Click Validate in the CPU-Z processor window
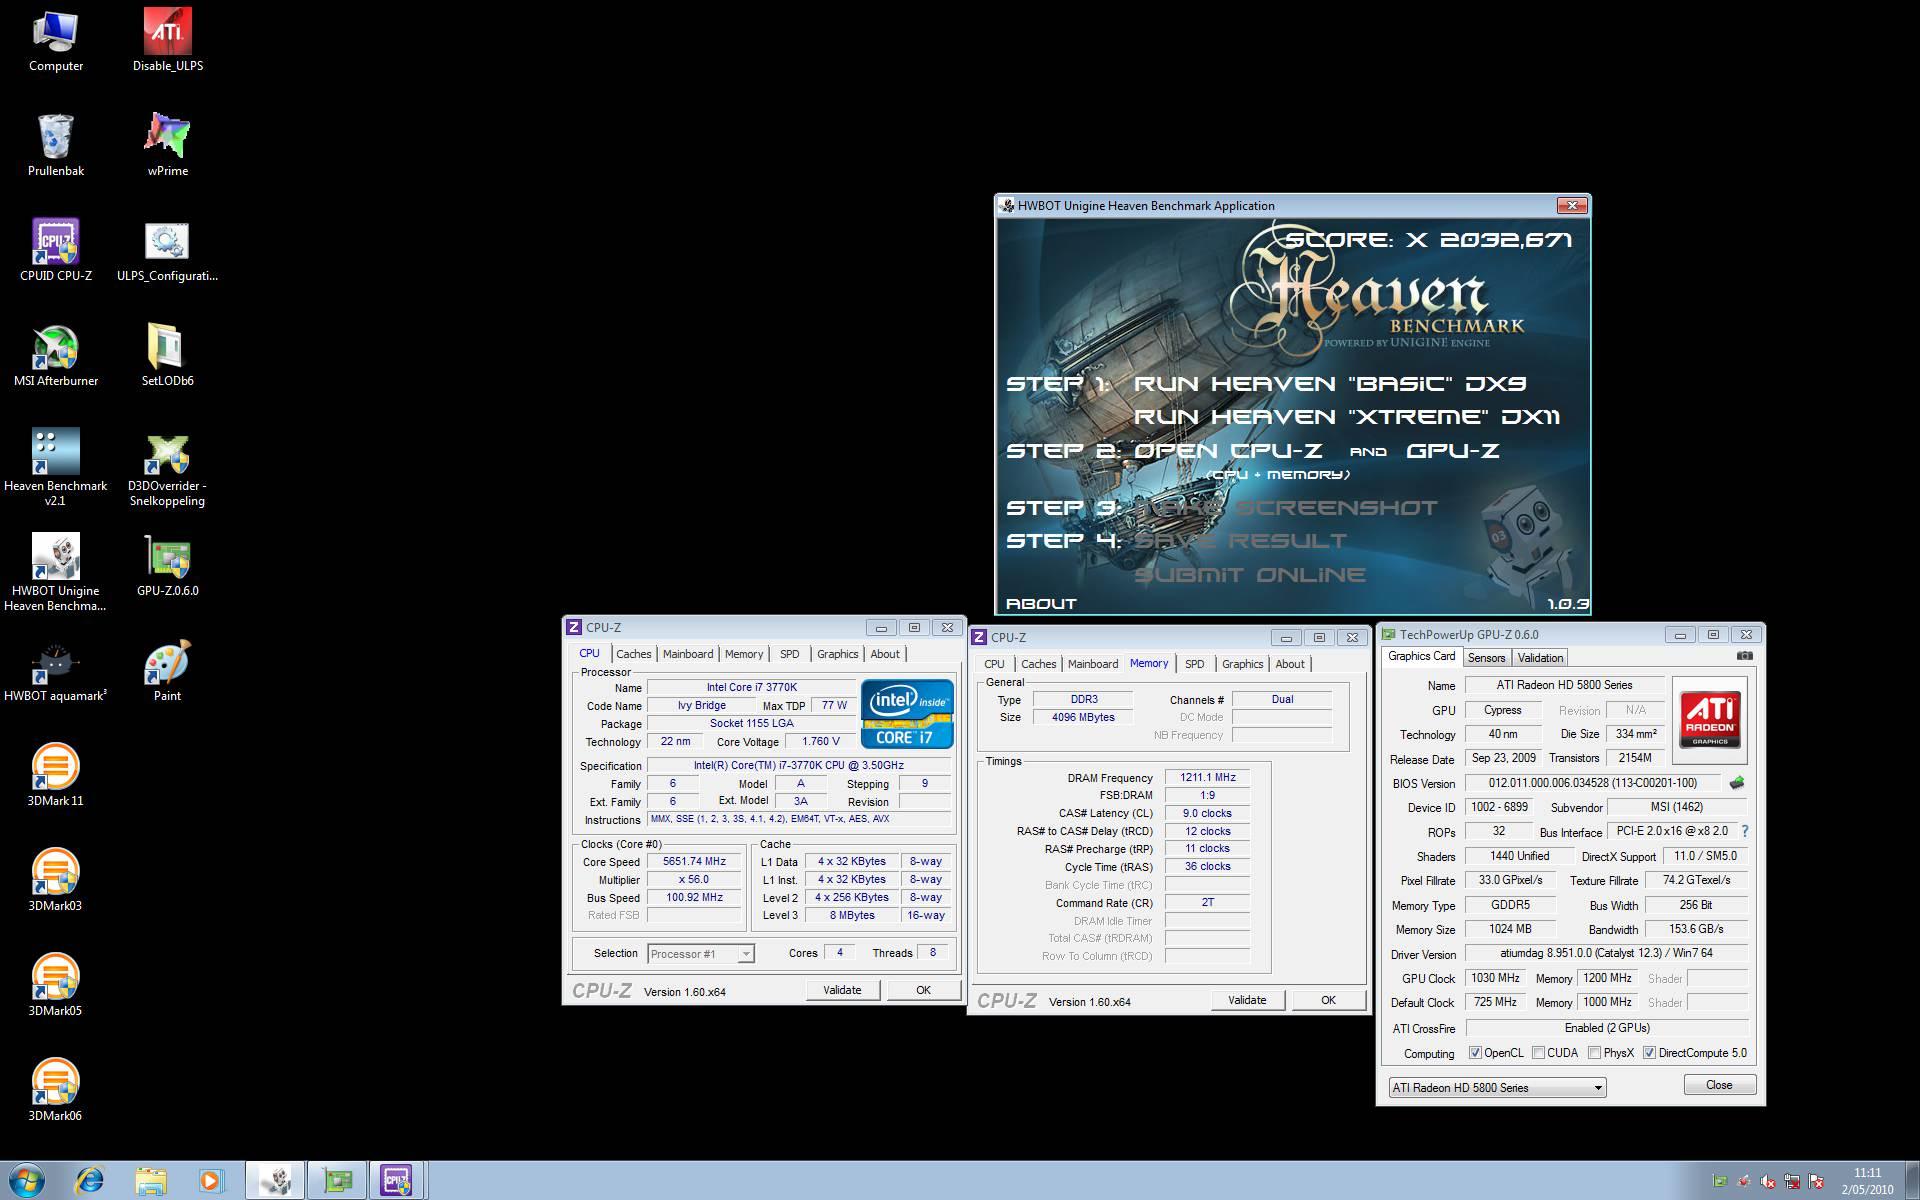Viewport: 1920px width, 1200px height. pos(842,990)
